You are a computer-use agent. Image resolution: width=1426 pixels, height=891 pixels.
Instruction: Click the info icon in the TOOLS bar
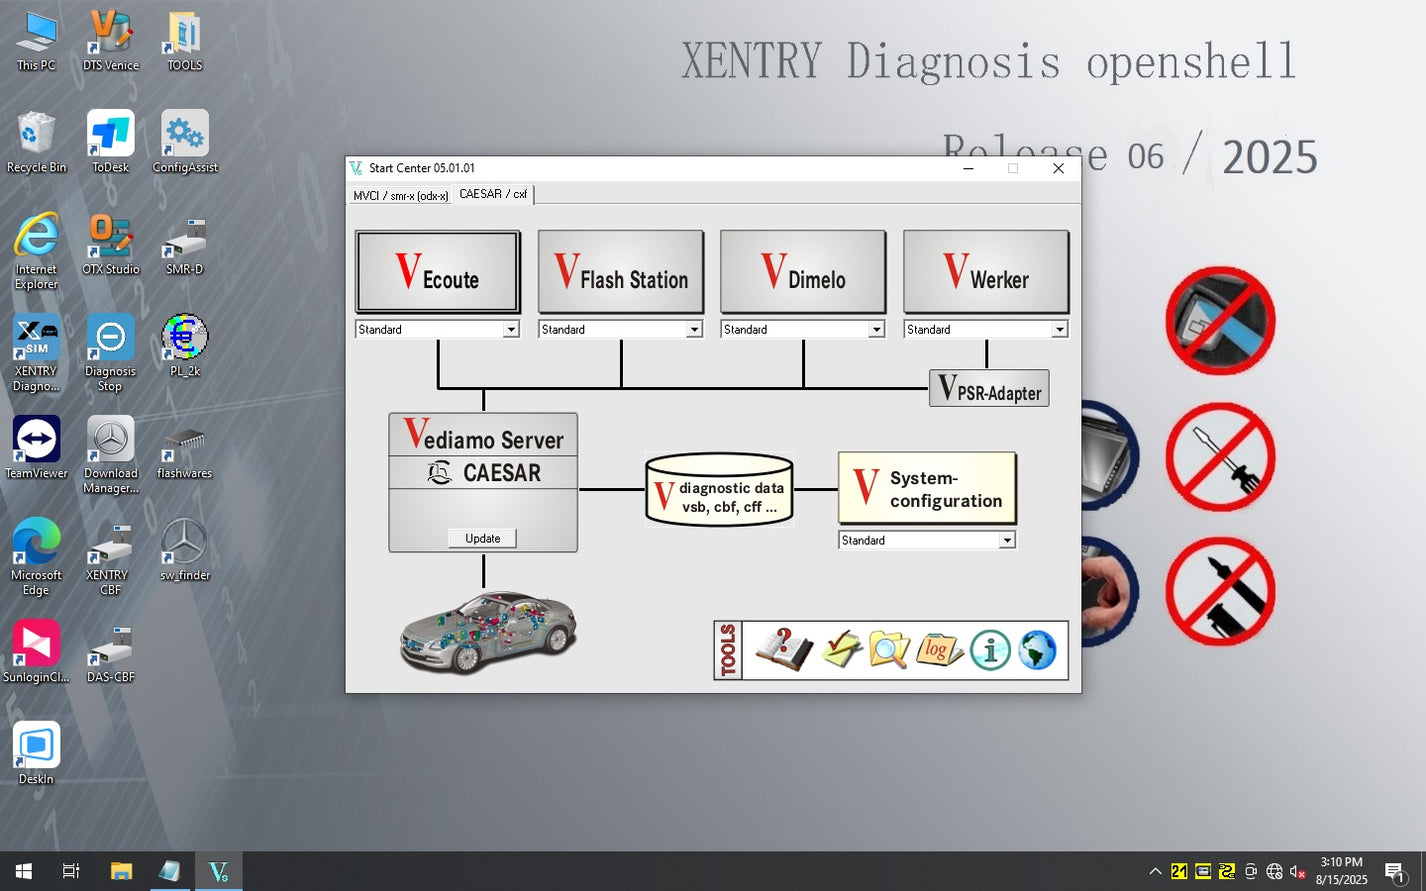[x=988, y=650]
